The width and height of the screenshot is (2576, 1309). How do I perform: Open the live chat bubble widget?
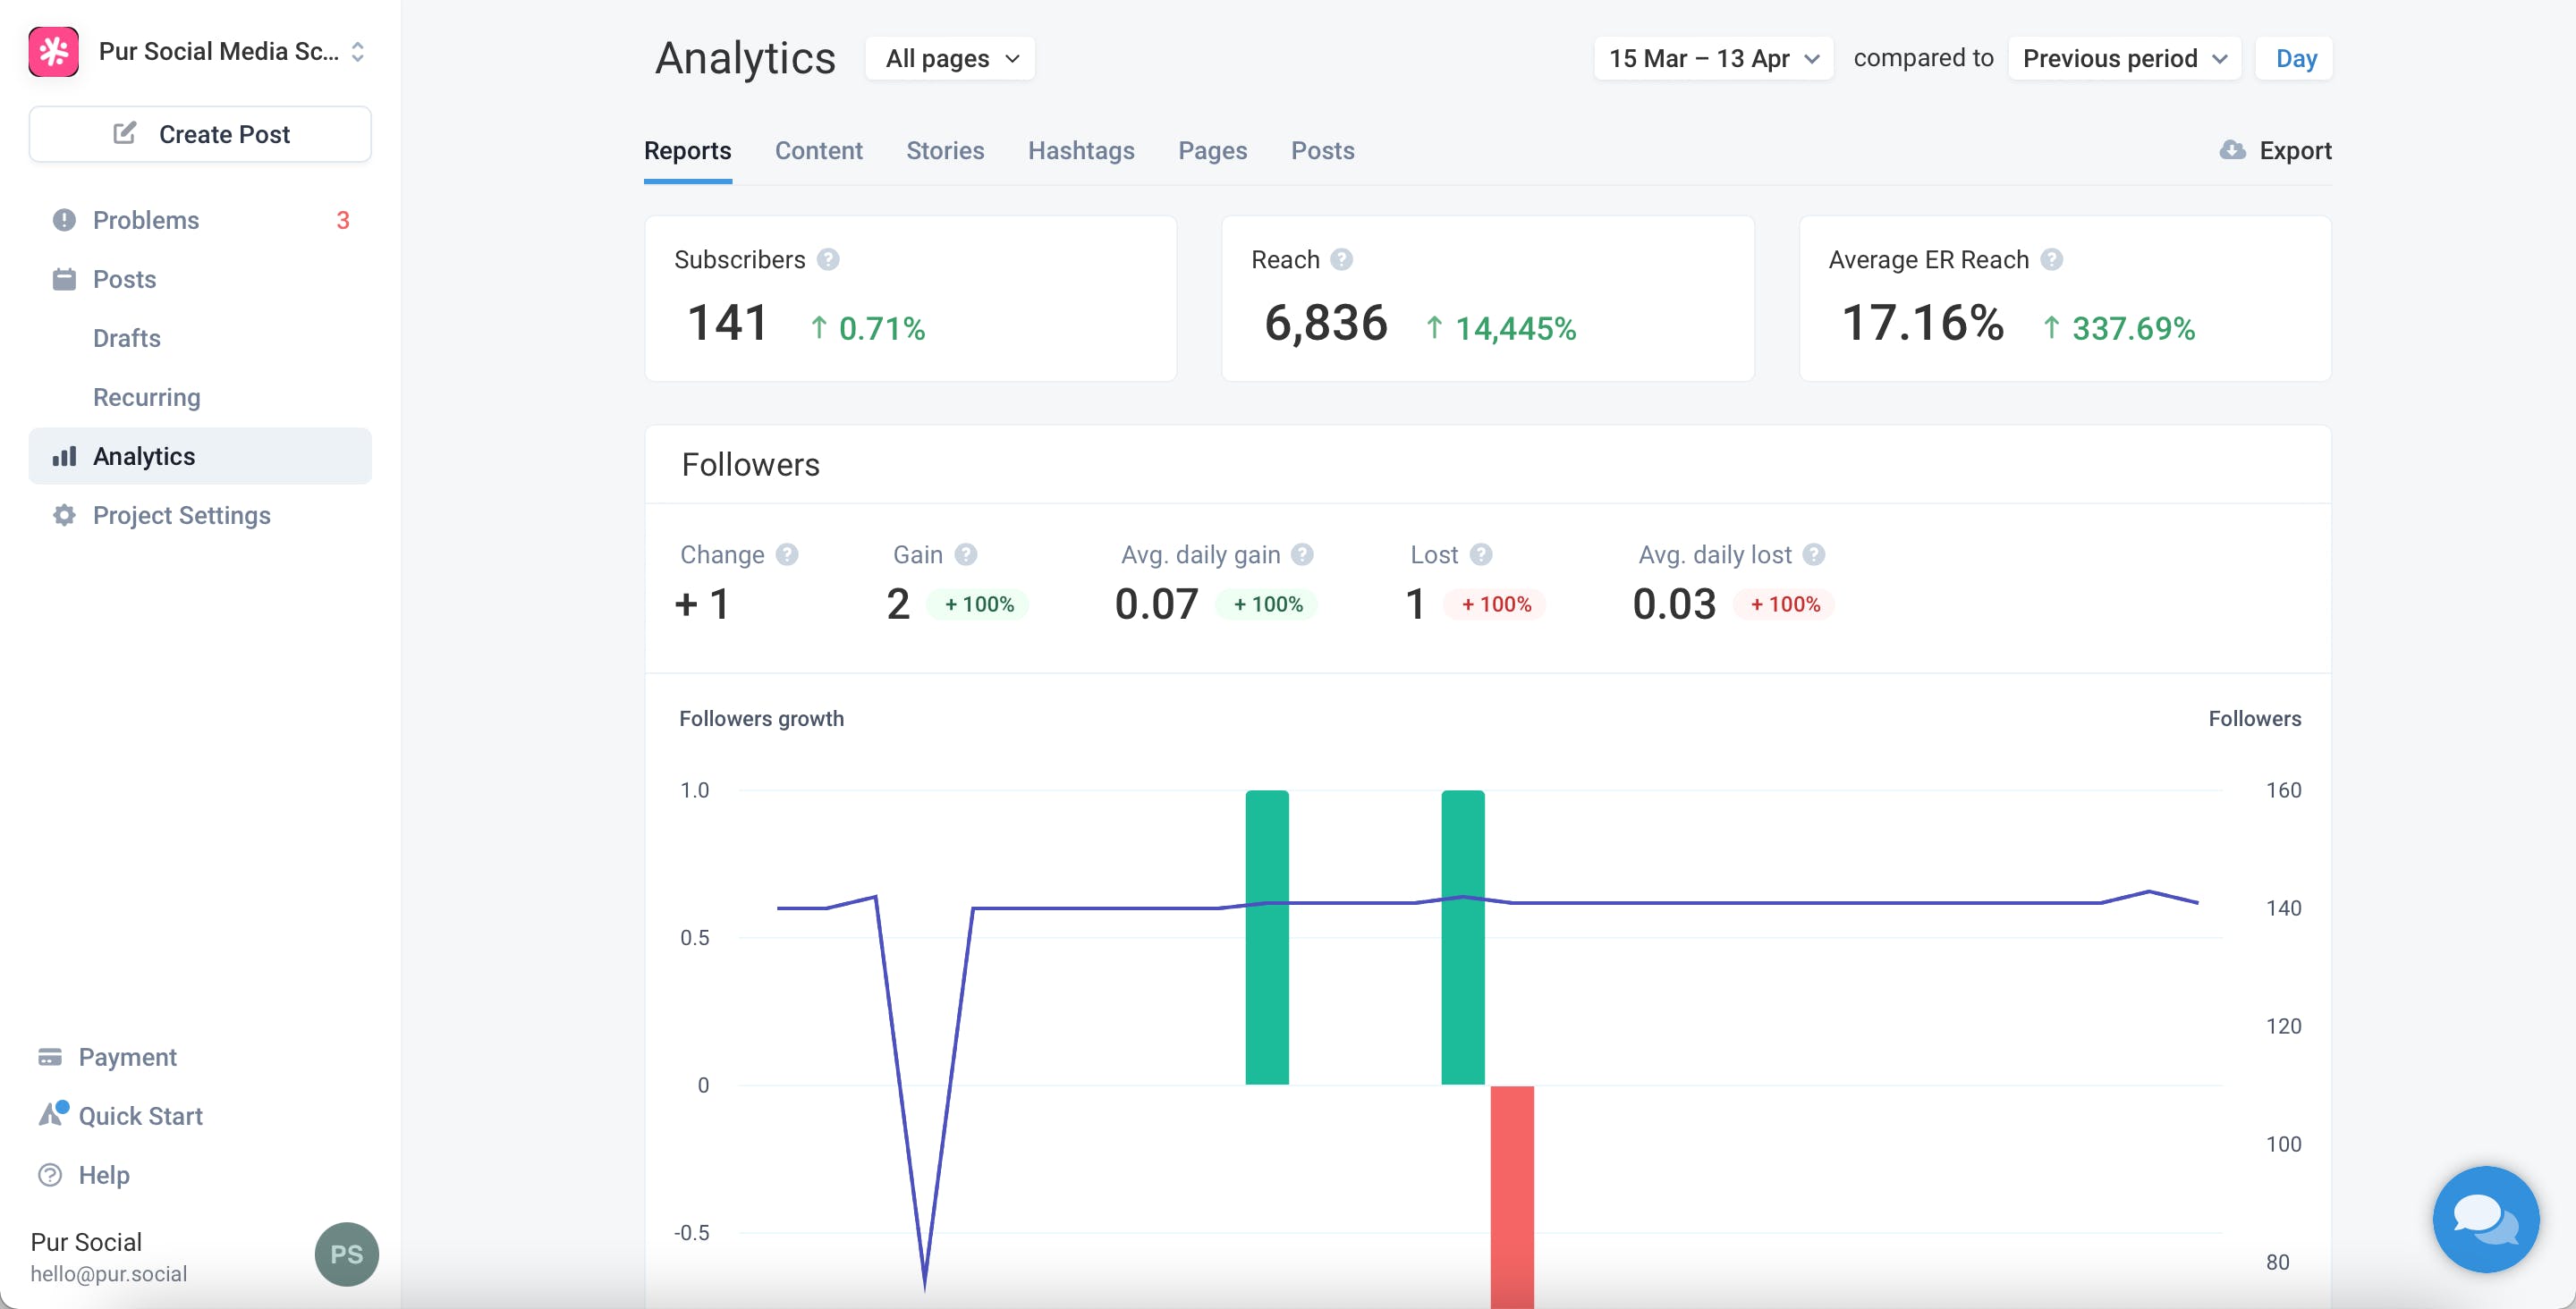(2485, 1219)
